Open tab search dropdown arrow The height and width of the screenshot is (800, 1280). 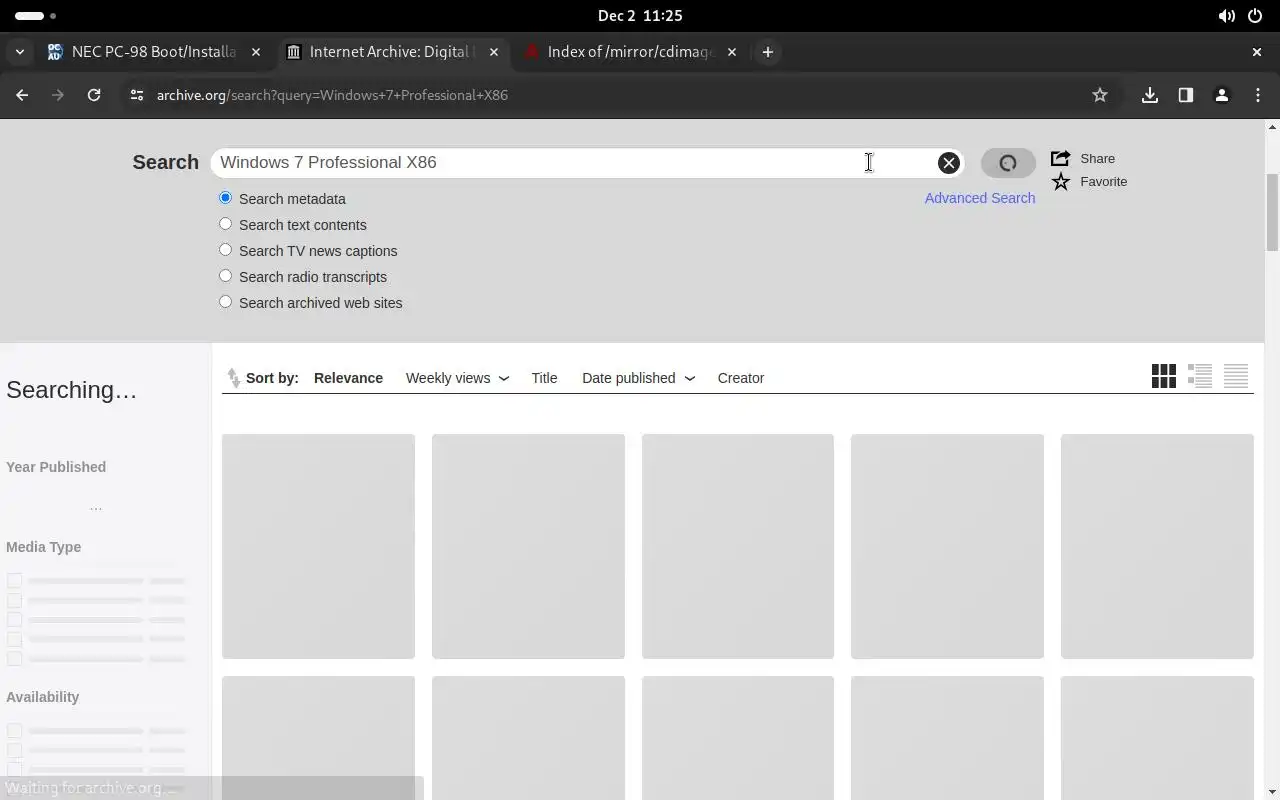[x=19, y=52]
